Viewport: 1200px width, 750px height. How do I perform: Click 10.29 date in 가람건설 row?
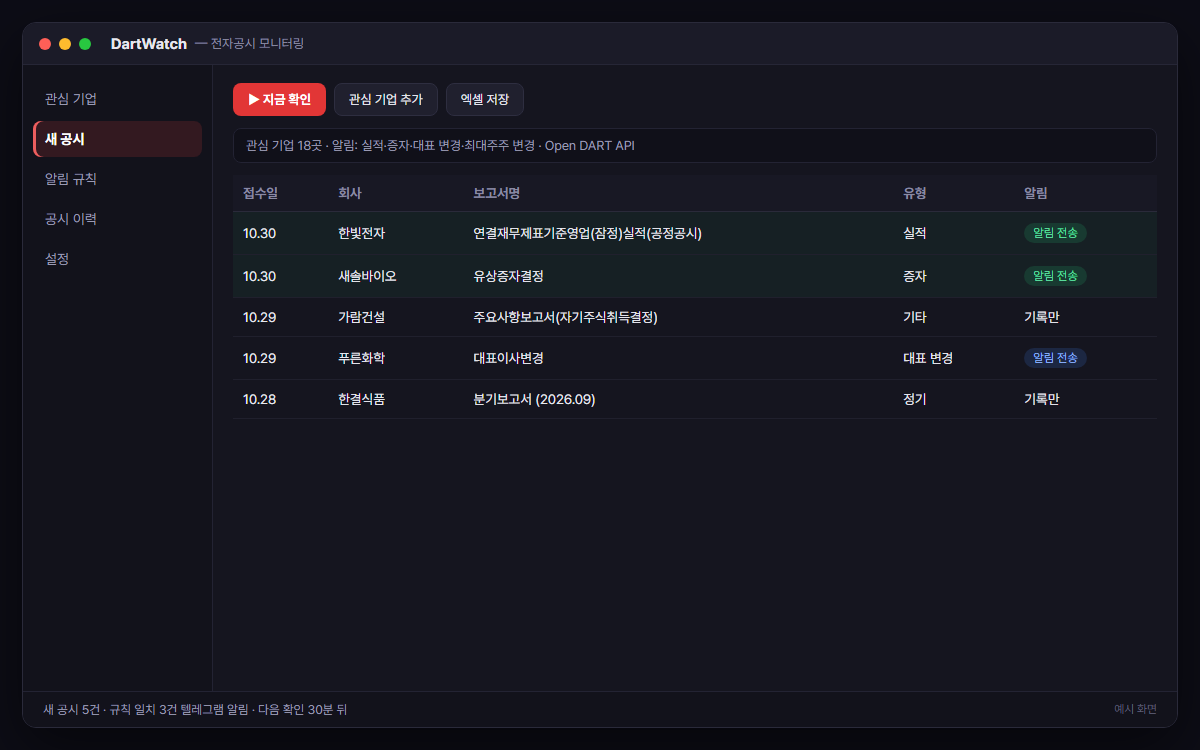(260, 317)
